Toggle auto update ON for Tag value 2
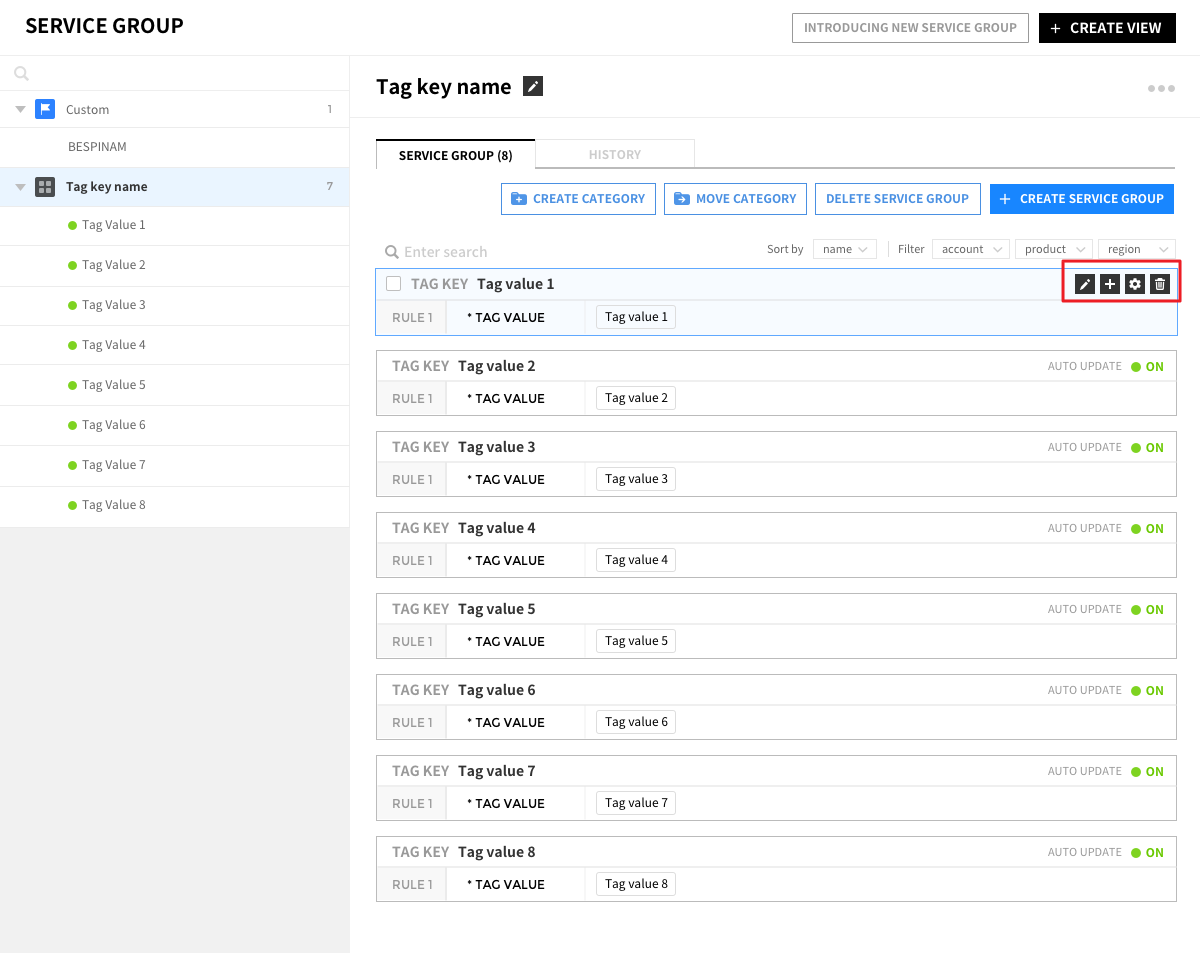Viewport: 1200px width, 953px height. tap(1147, 367)
